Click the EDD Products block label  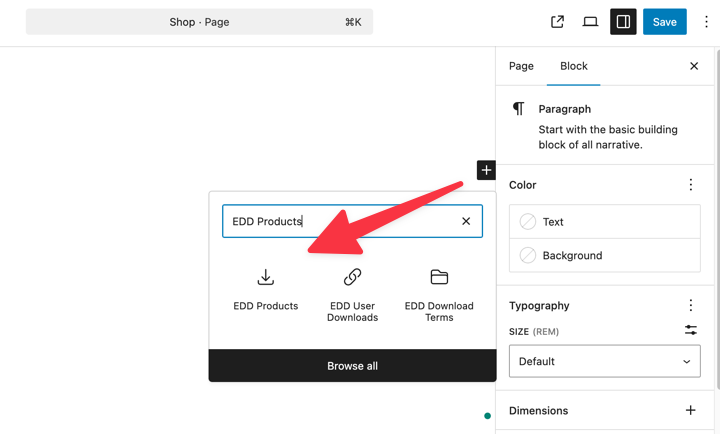click(265, 306)
